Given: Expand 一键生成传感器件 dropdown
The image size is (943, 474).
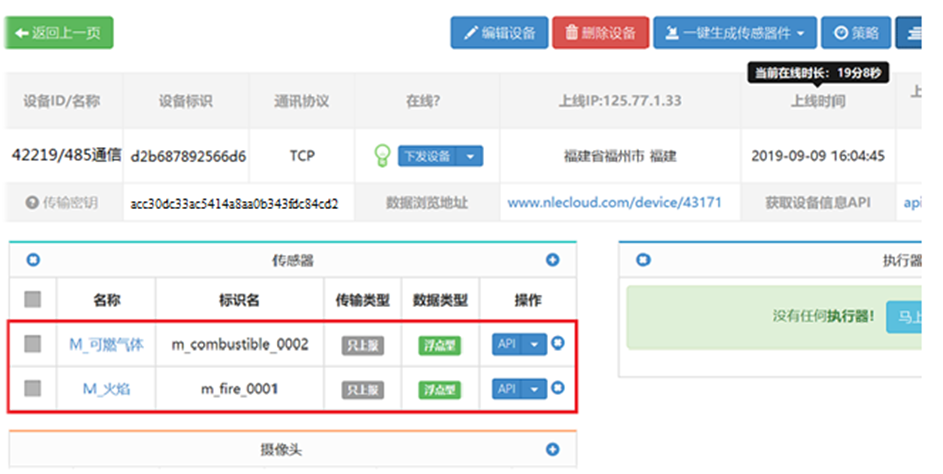Looking at the screenshot, I should pyautogui.click(x=735, y=32).
